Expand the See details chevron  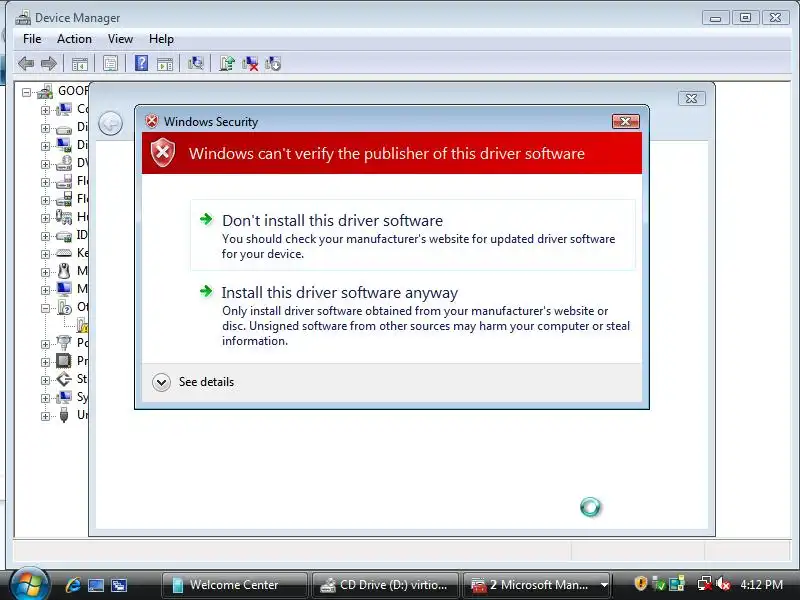tap(161, 382)
